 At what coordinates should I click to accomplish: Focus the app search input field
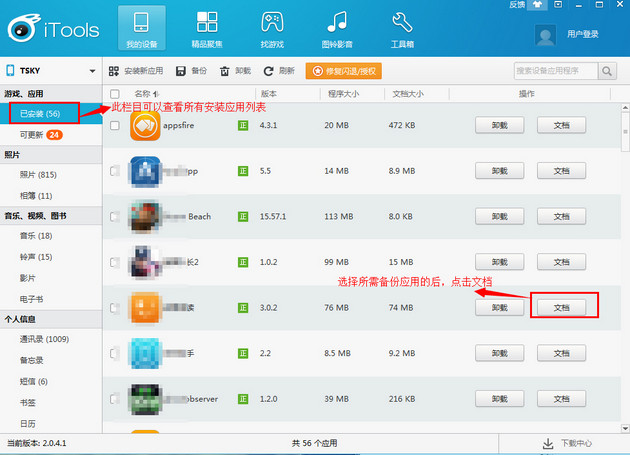point(555,71)
